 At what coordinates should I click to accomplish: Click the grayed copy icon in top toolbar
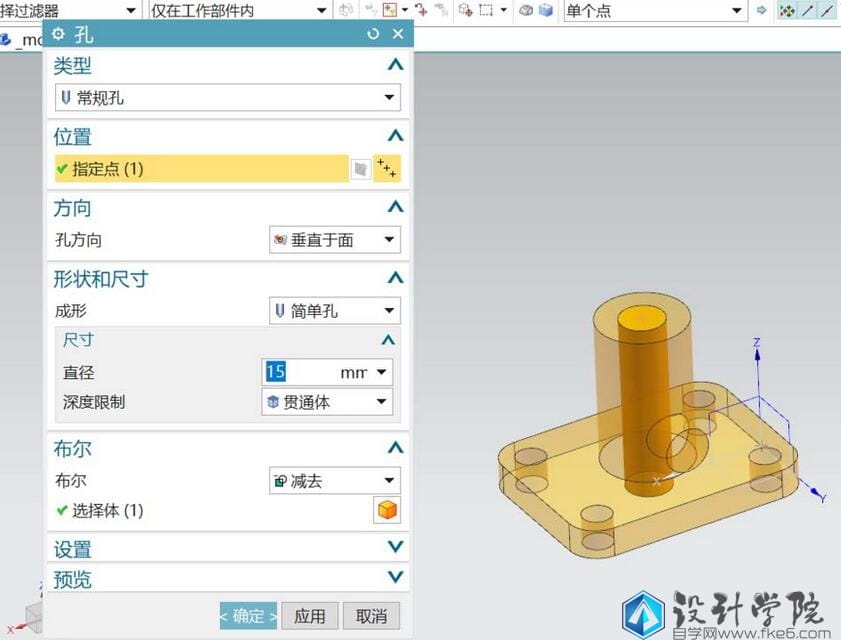346,10
